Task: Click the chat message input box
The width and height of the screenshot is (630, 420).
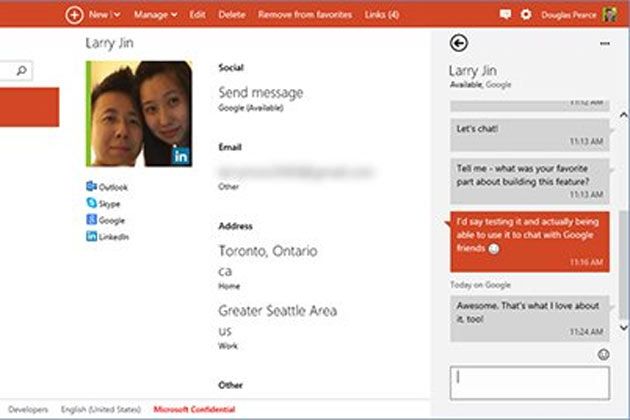Action: pos(529,383)
